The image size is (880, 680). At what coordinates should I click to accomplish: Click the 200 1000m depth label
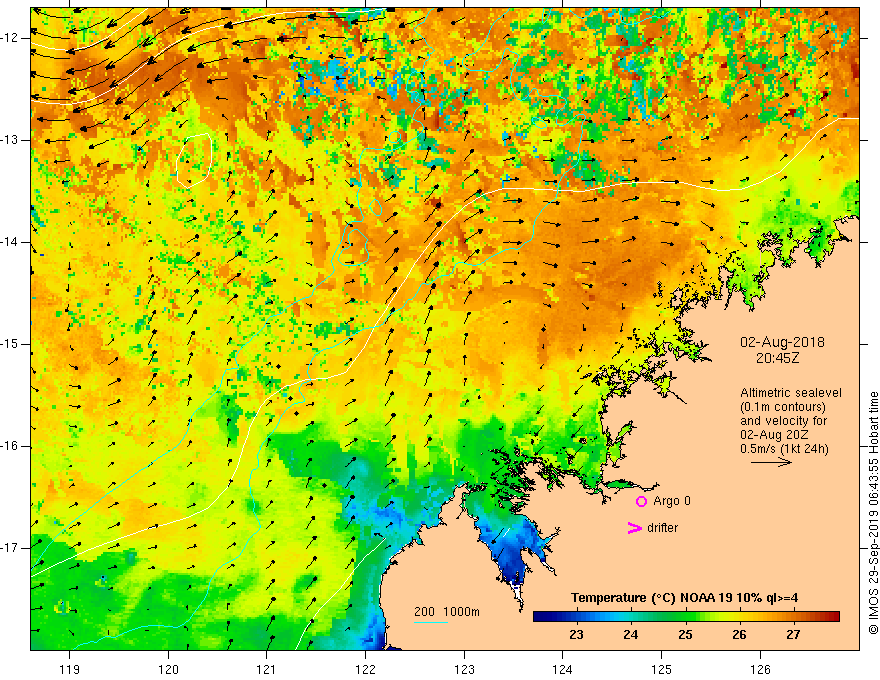click(x=447, y=612)
